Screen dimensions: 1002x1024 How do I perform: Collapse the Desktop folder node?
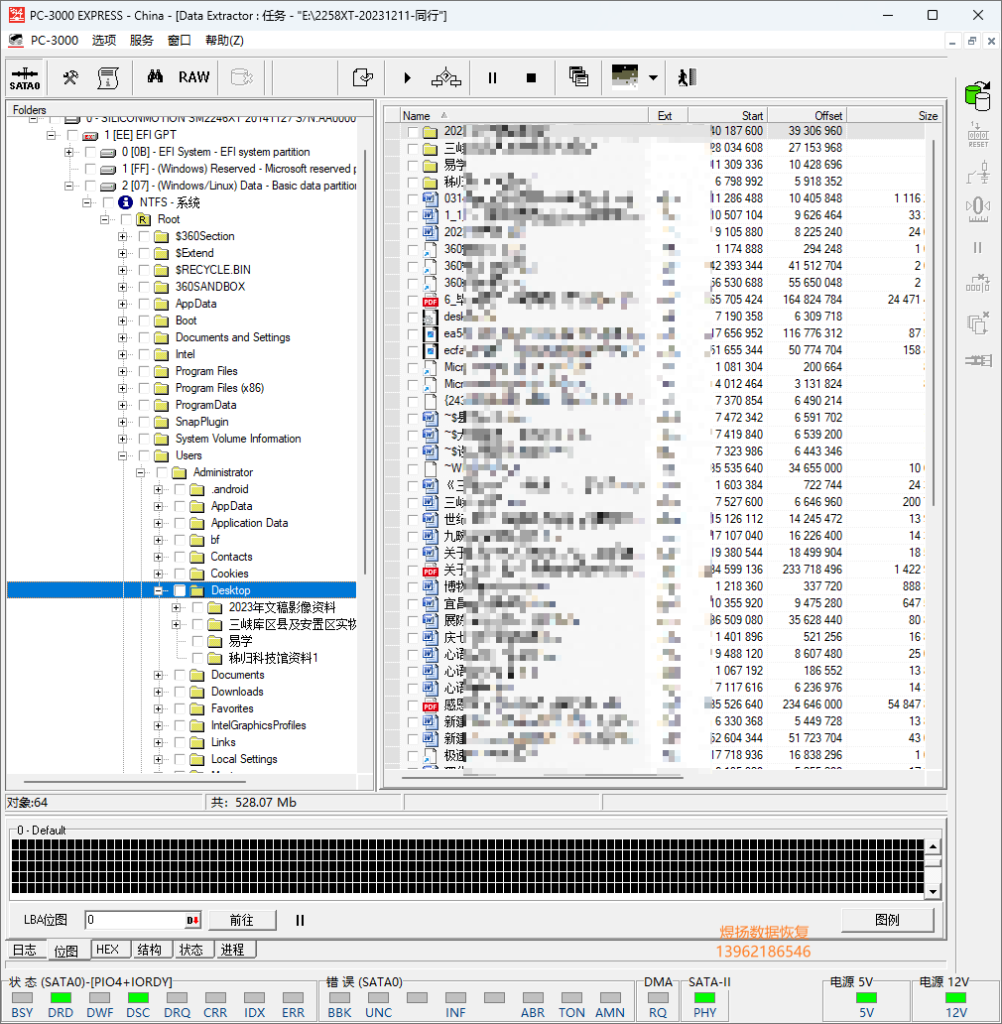pos(157,590)
